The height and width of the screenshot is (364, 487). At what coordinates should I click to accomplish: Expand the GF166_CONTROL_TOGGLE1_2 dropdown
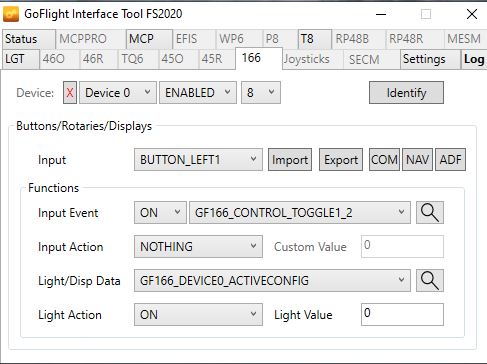pos(300,213)
